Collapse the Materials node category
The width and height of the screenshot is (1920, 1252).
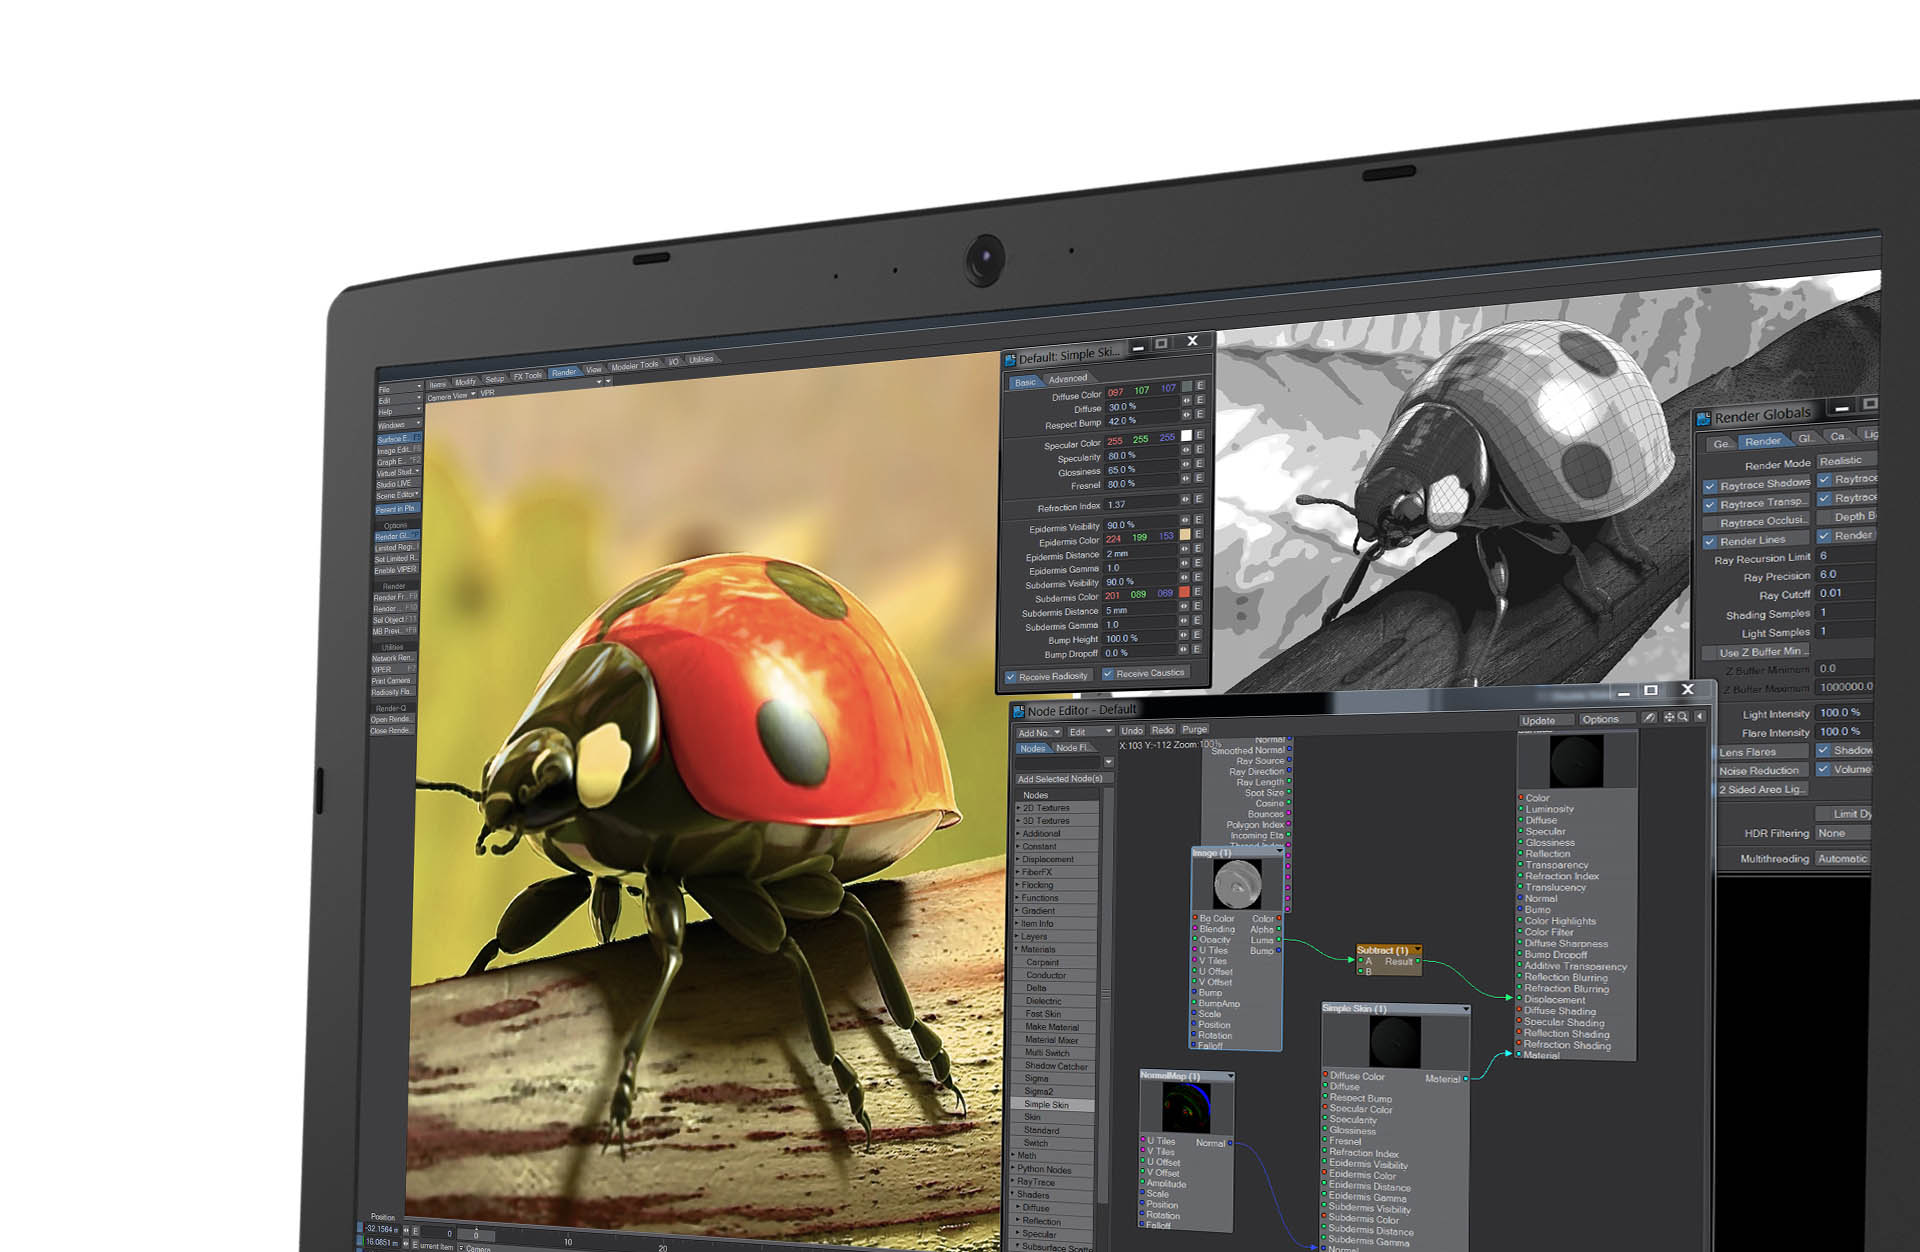click(x=1018, y=949)
